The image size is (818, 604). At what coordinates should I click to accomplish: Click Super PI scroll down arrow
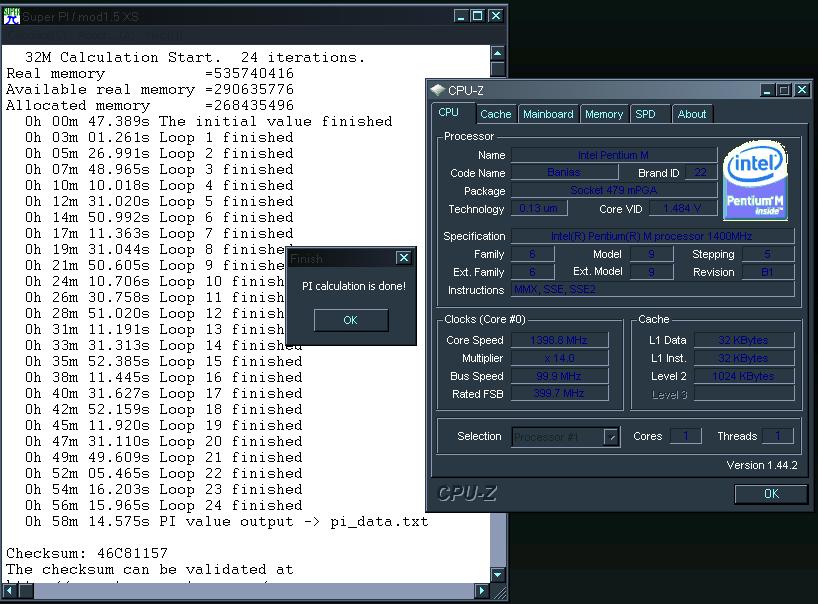(x=498, y=575)
